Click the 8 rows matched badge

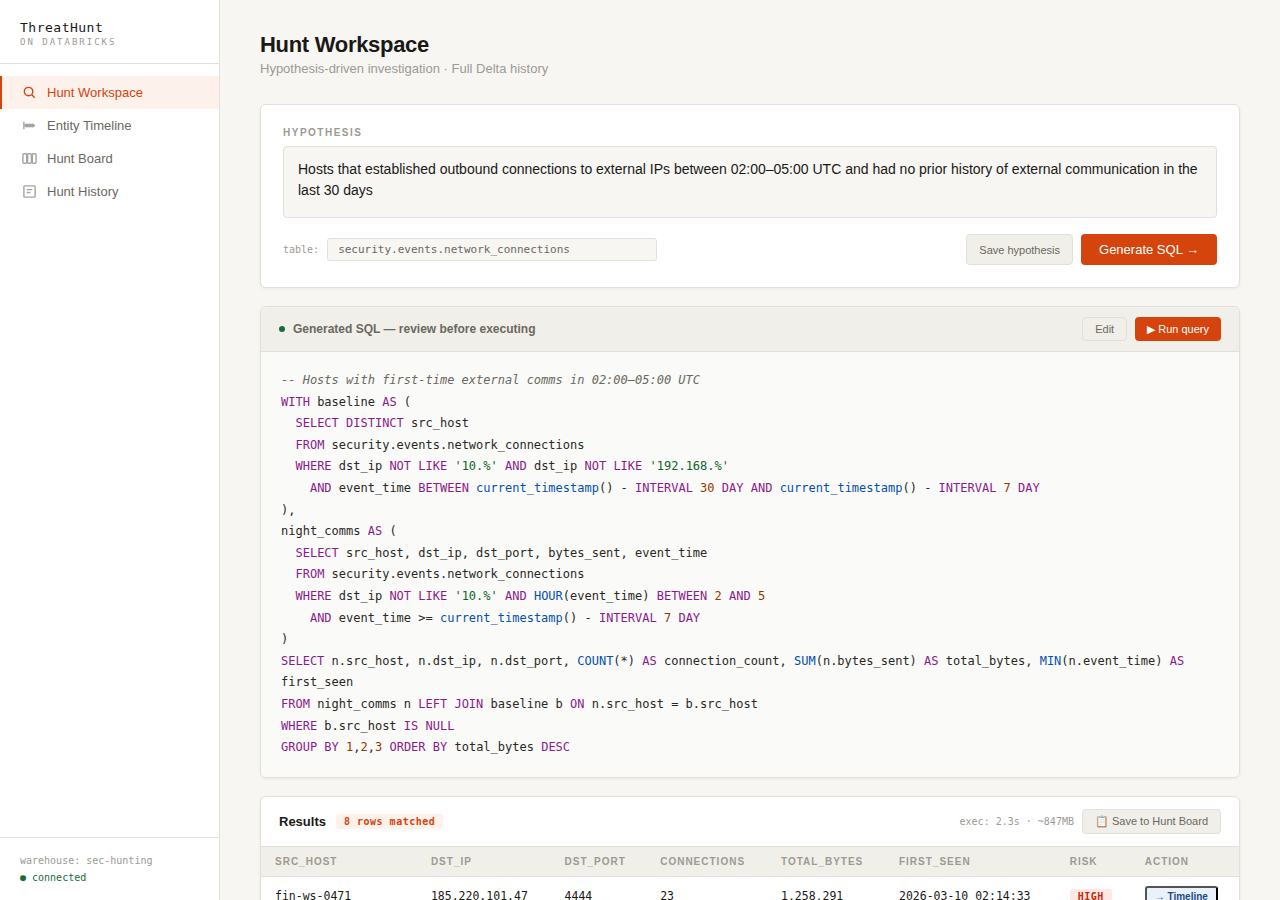click(x=389, y=821)
